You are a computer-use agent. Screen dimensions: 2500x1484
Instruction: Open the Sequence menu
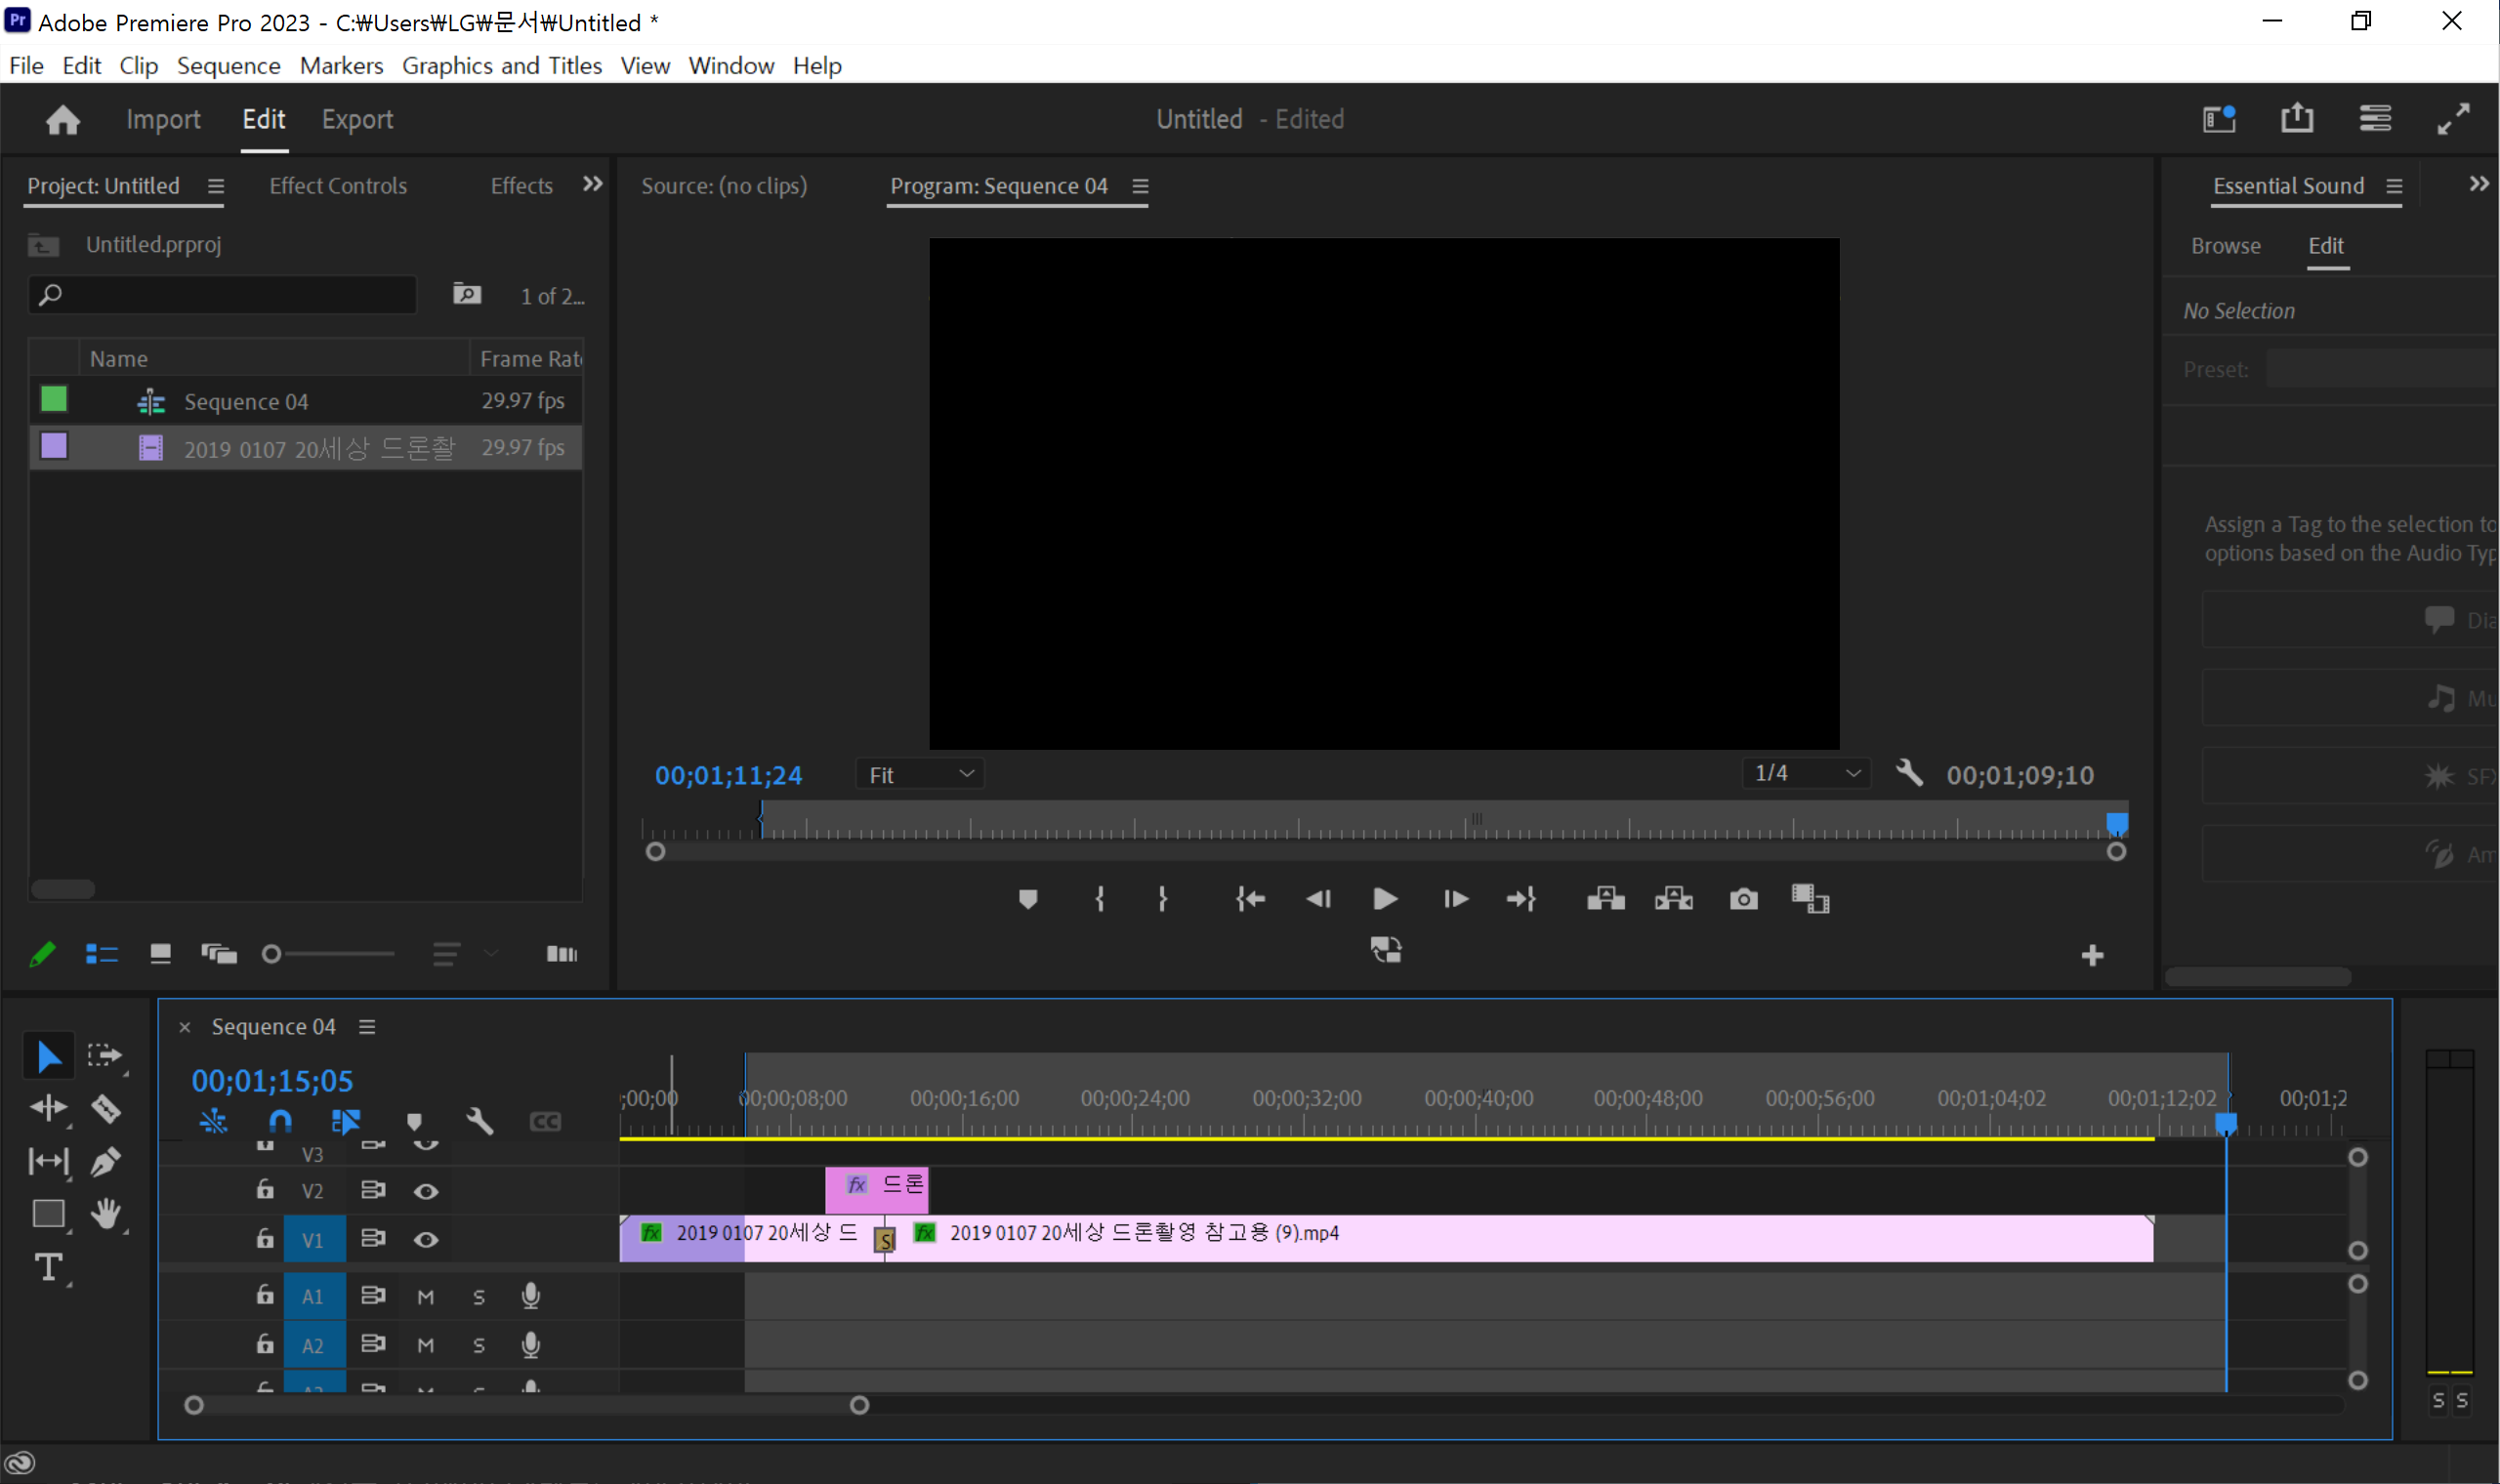pyautogui.click(x=228, y=66)
